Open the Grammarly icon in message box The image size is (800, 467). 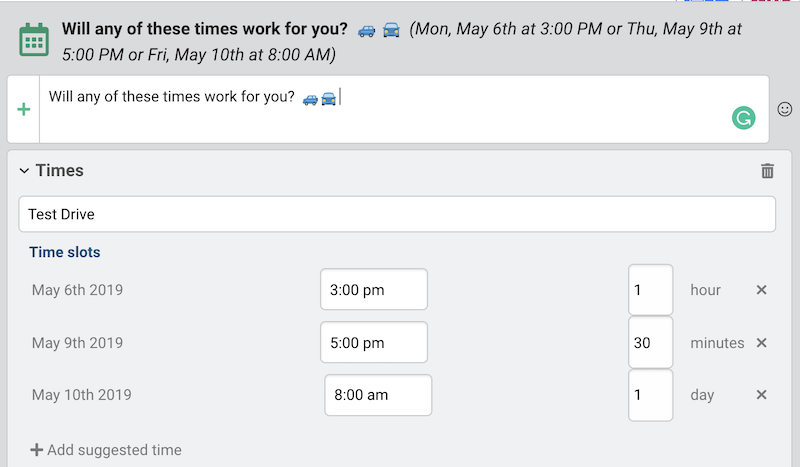pos(743,118)
